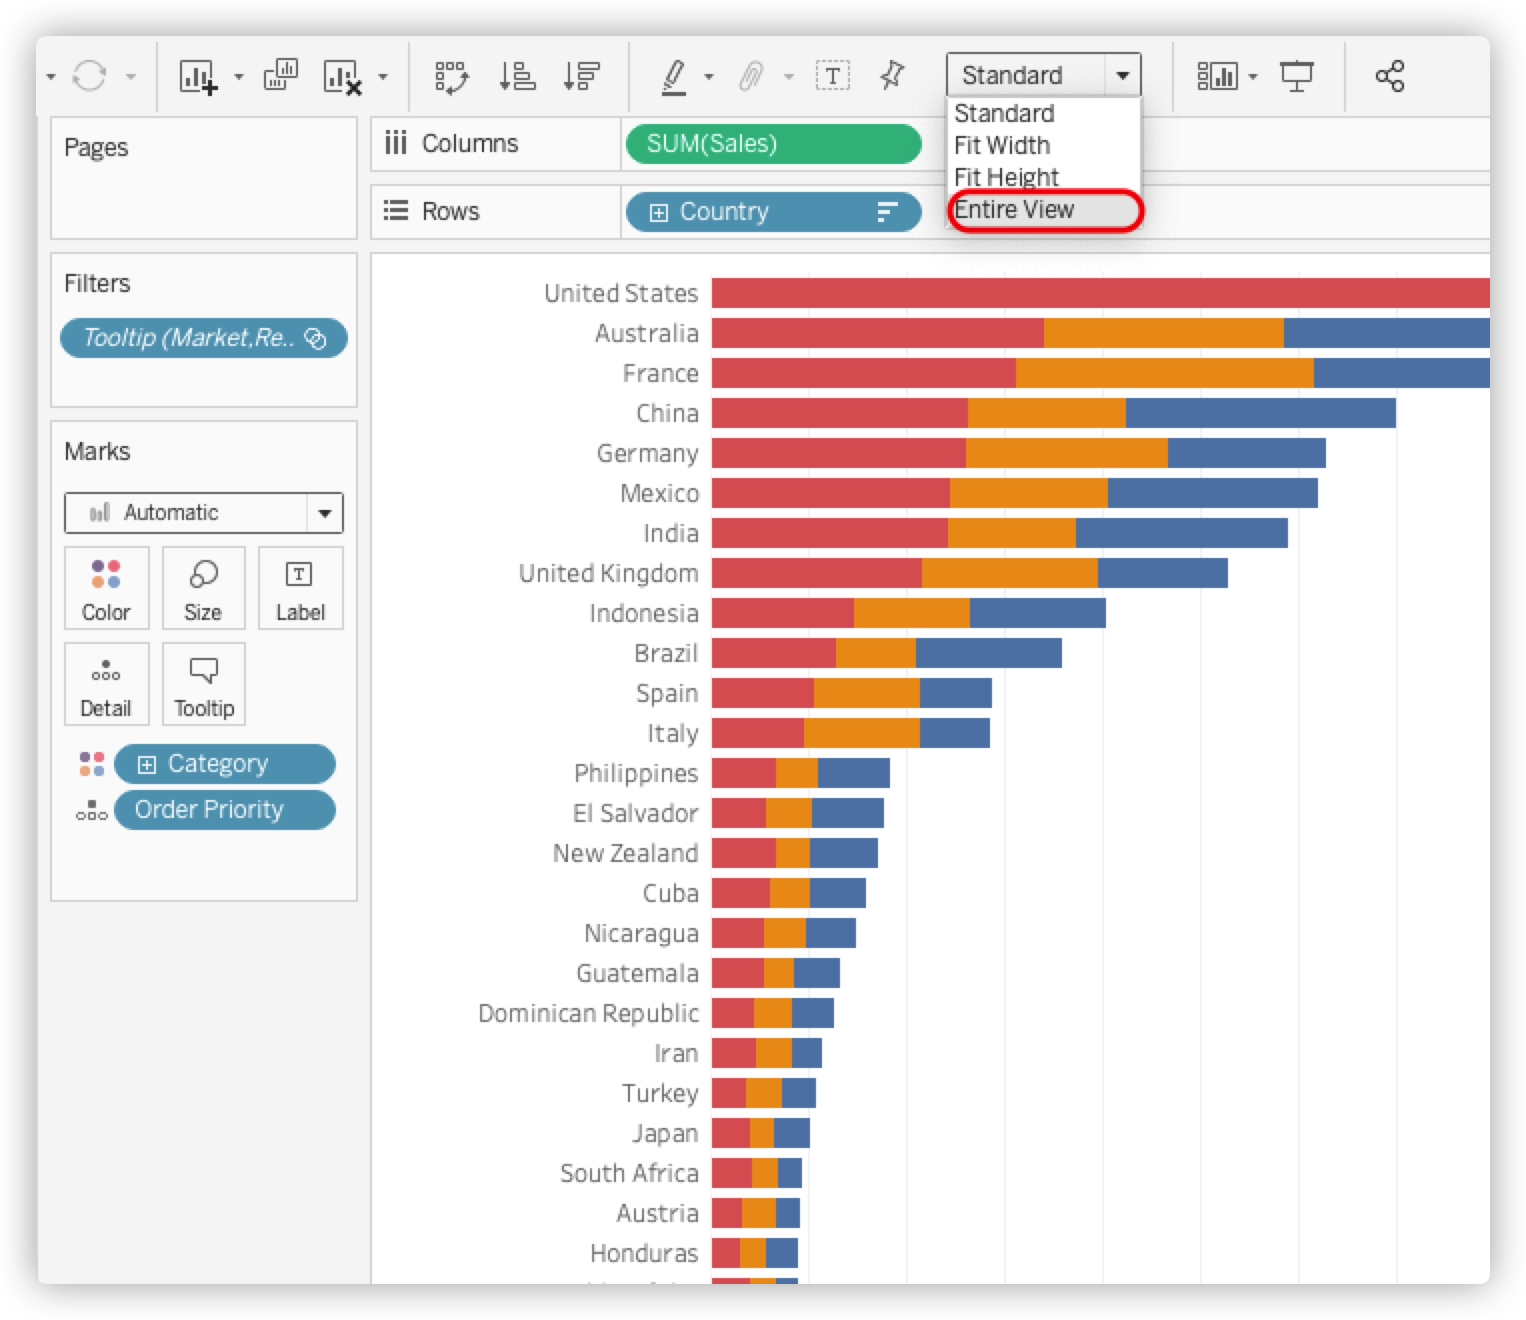Click the Rows shelf label
Image resolution: width=1526 pixels, height=1320 pixels.
pos(451,212)
